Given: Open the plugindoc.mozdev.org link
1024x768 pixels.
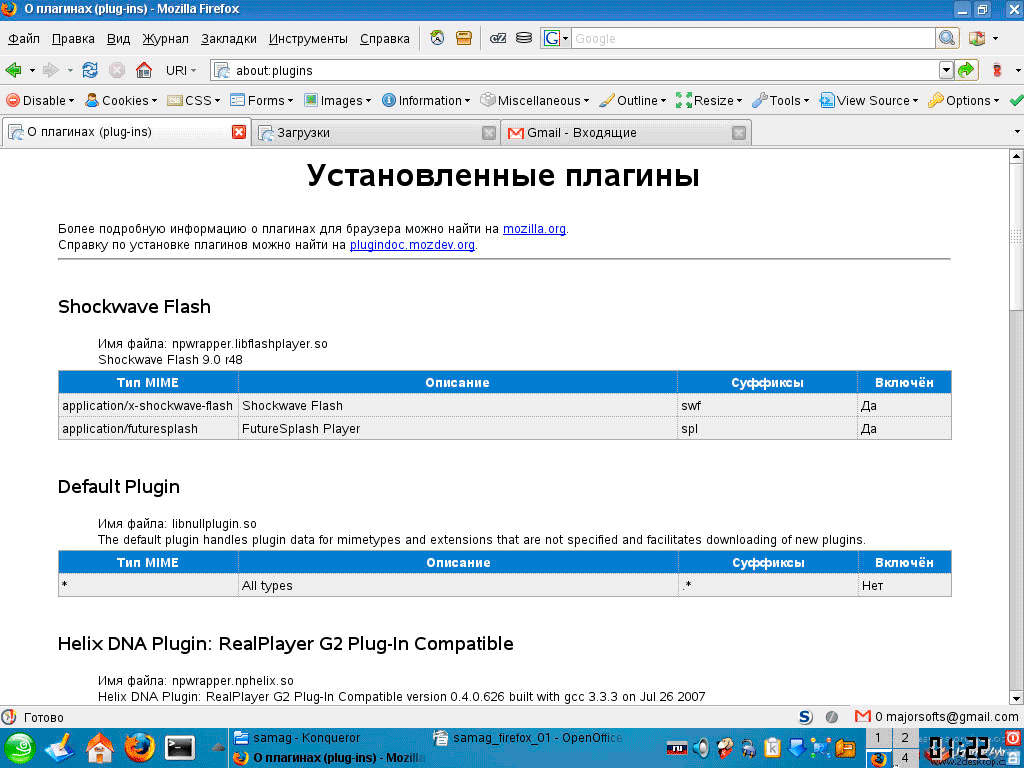Looking at the screenshot, I should tap(412, 245).
